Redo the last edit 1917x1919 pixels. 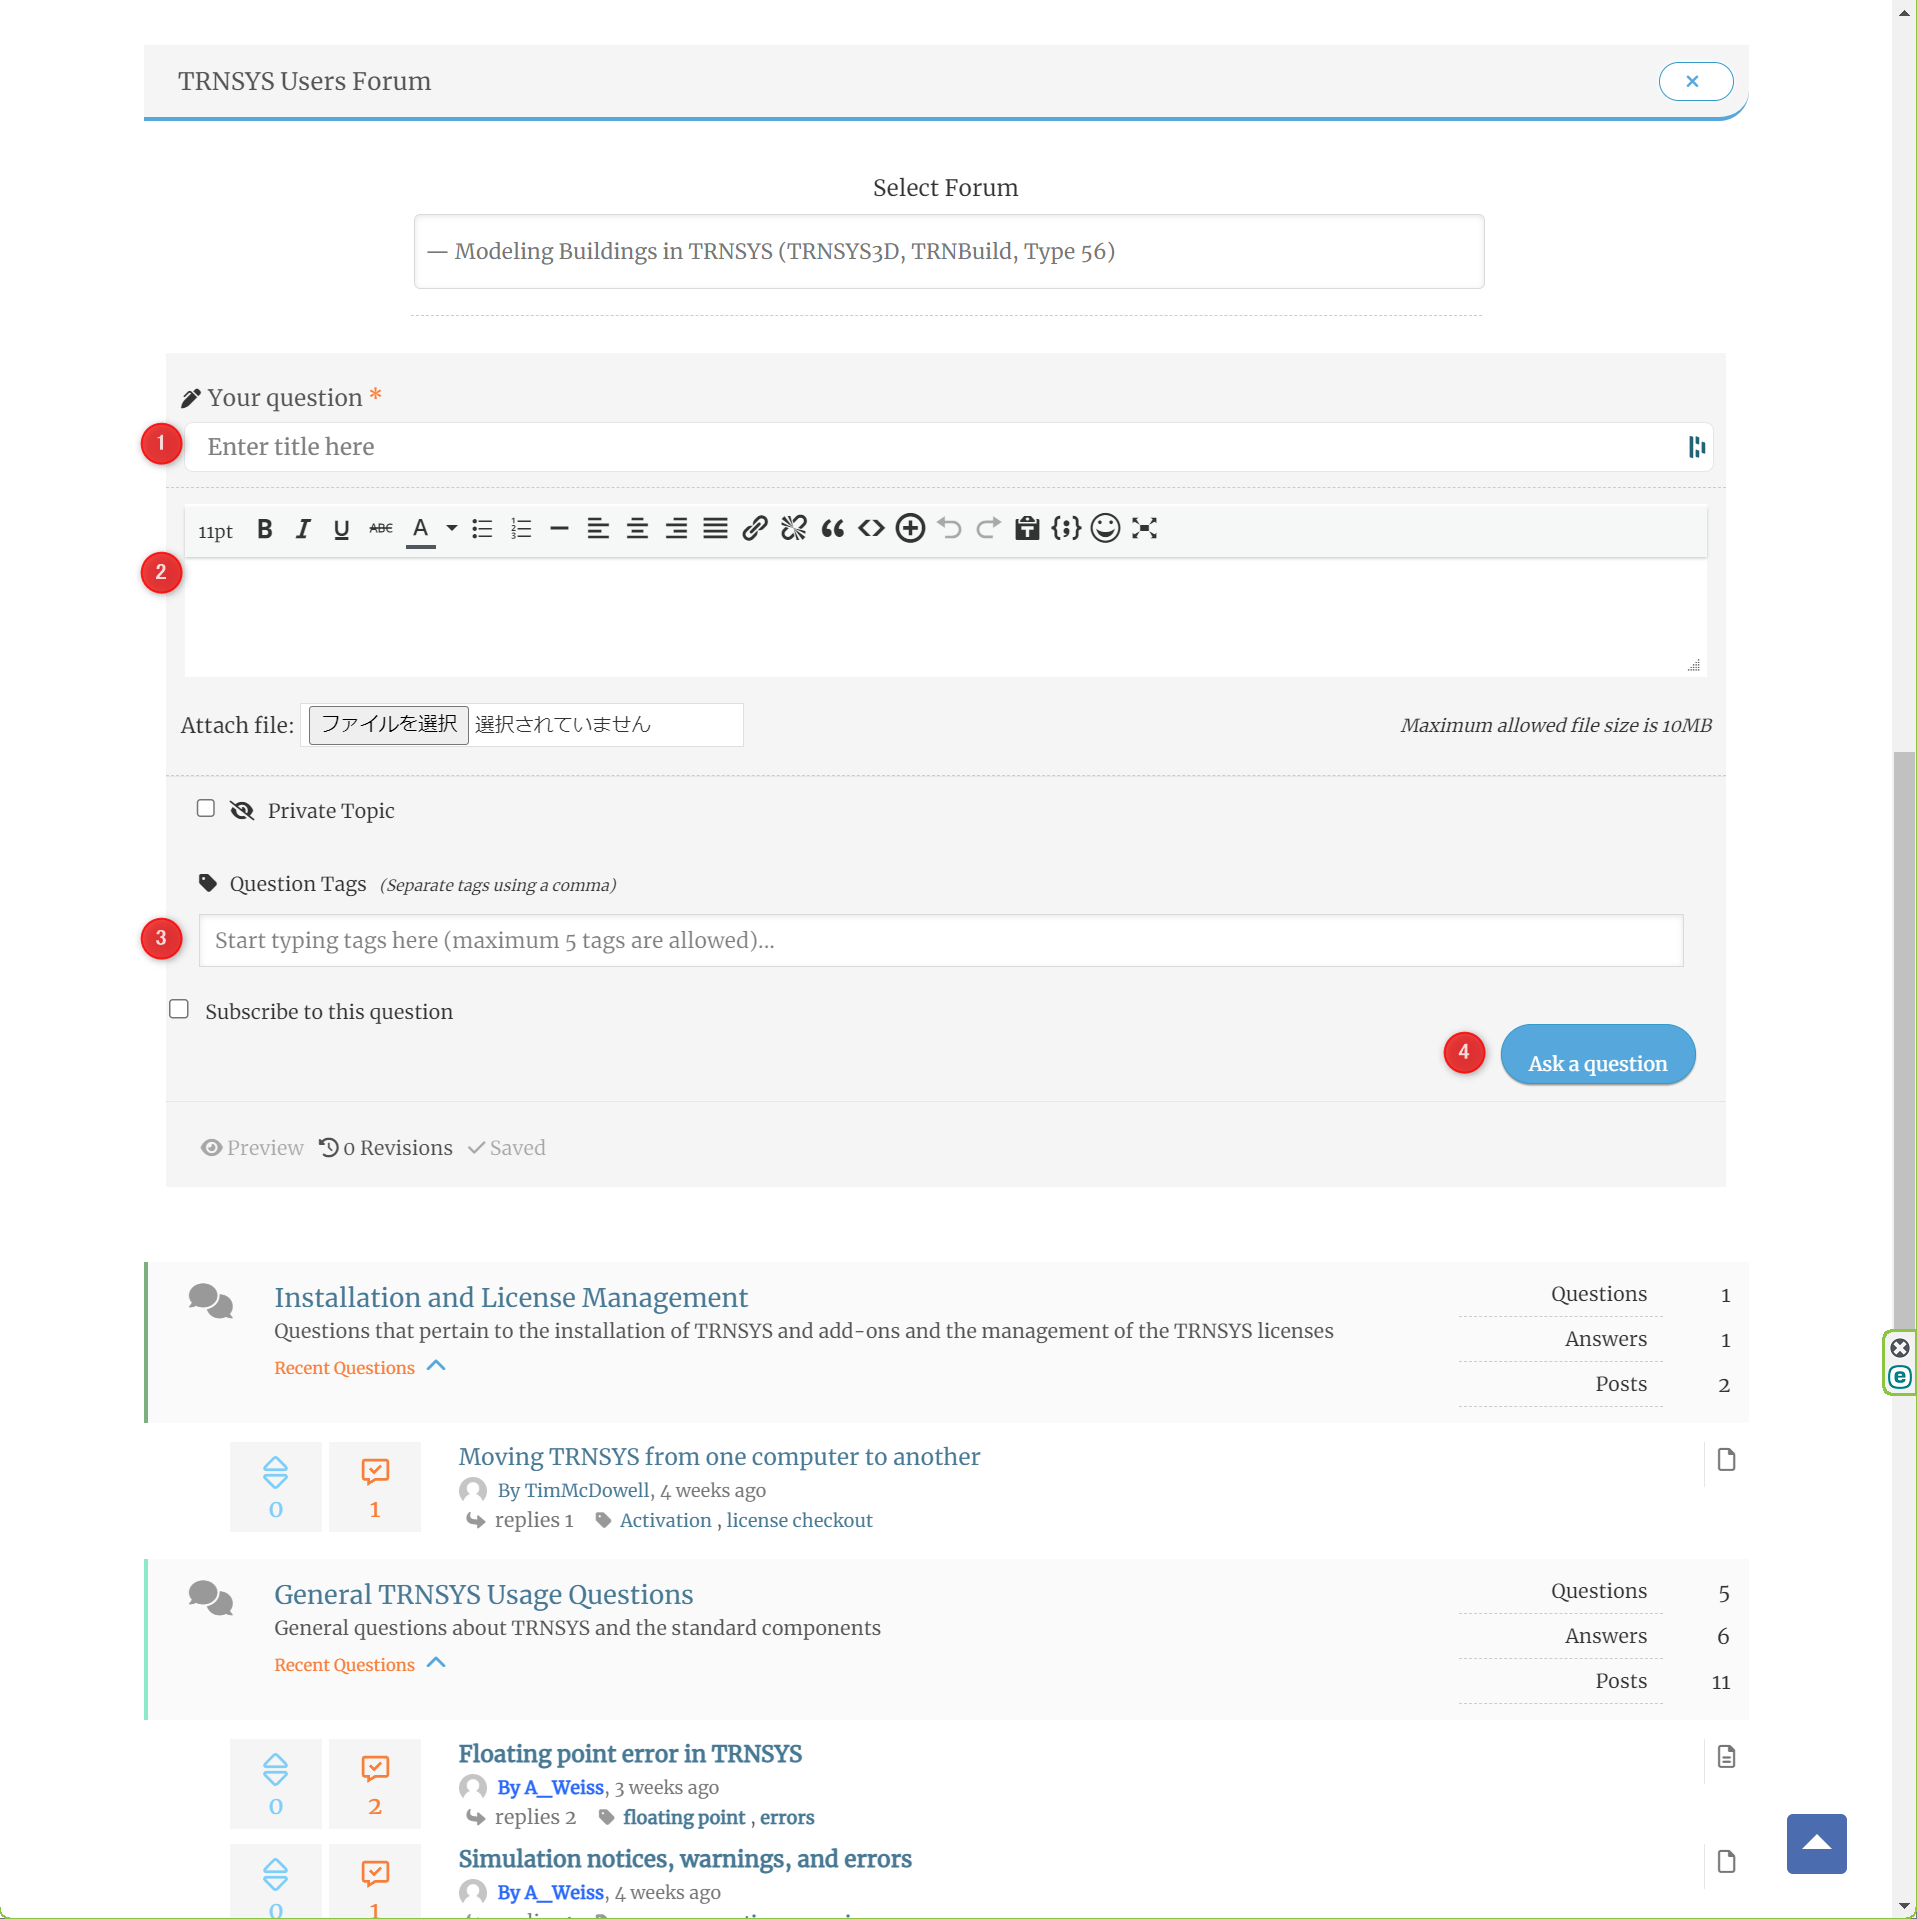click(x=988, y=529)
